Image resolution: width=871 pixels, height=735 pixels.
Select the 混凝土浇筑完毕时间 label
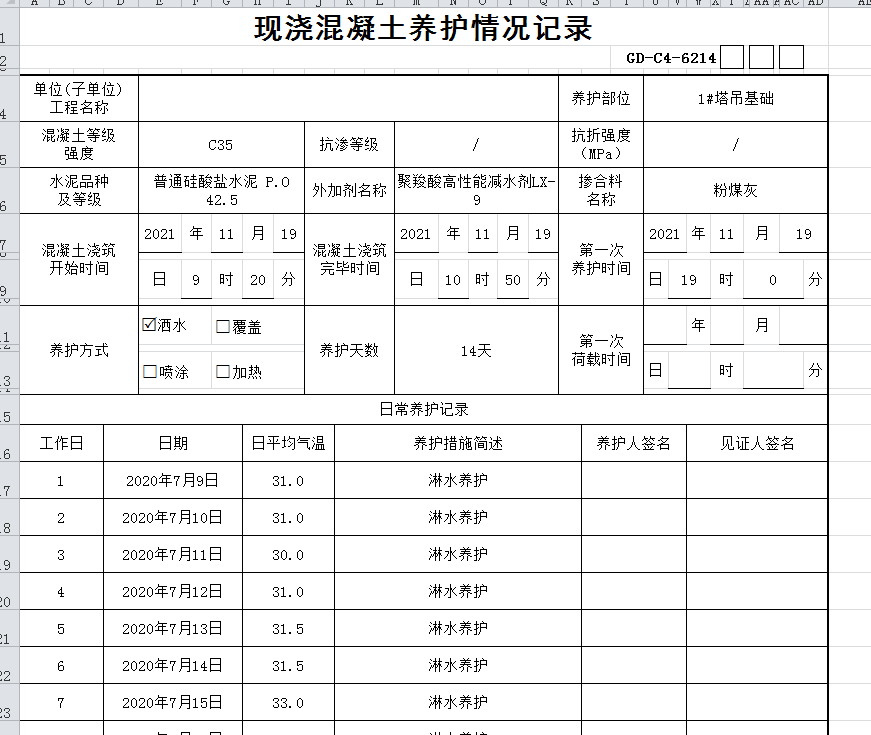[x=349, y=259]
